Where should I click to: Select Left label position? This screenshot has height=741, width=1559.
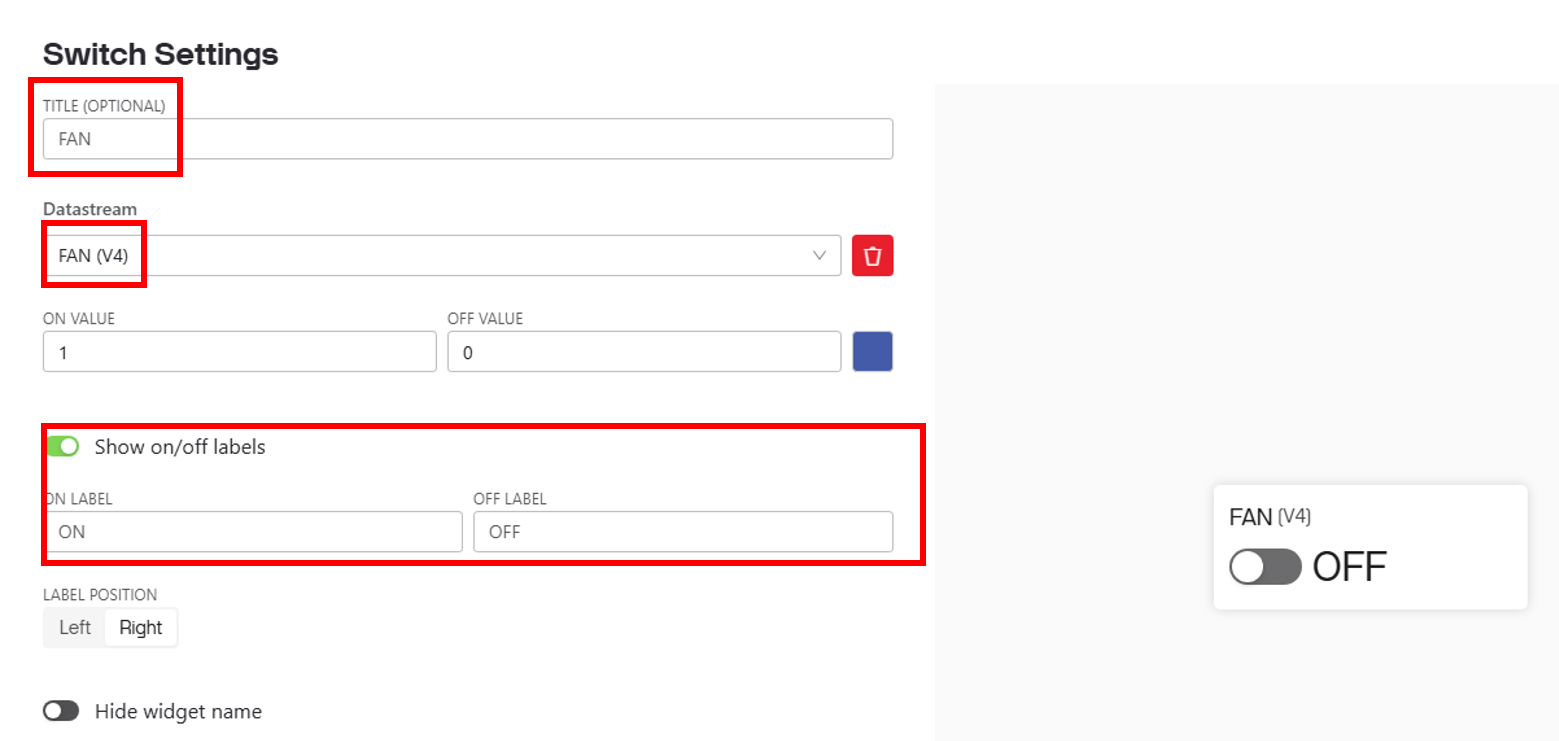point(75,627)
